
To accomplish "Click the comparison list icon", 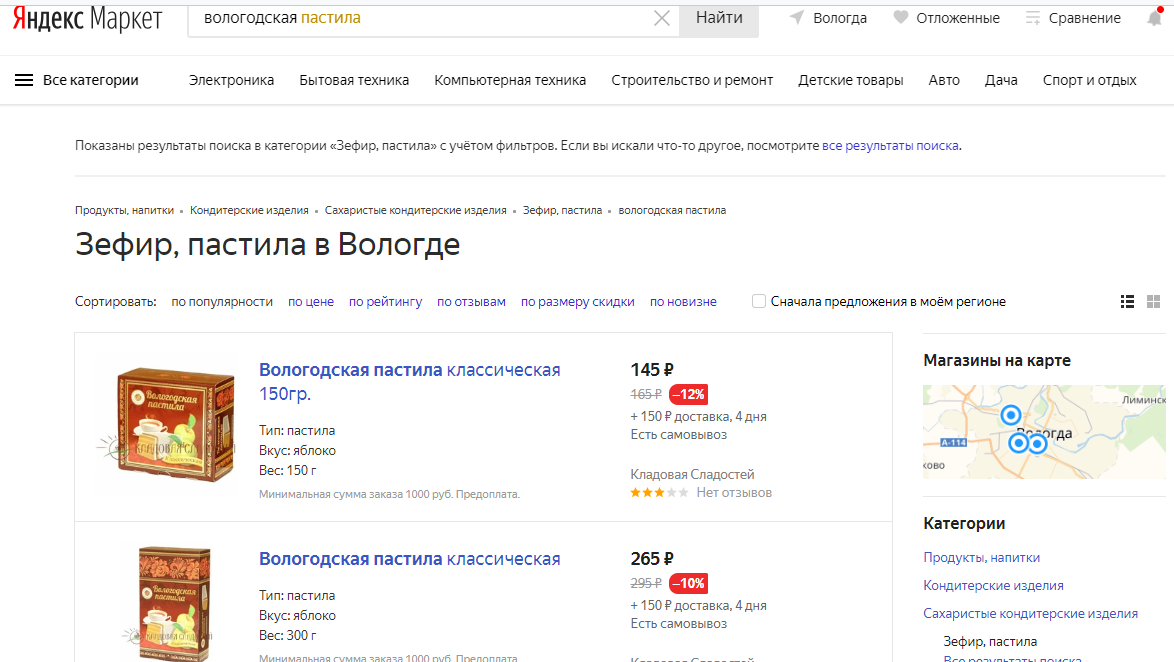I will 1033,18.
